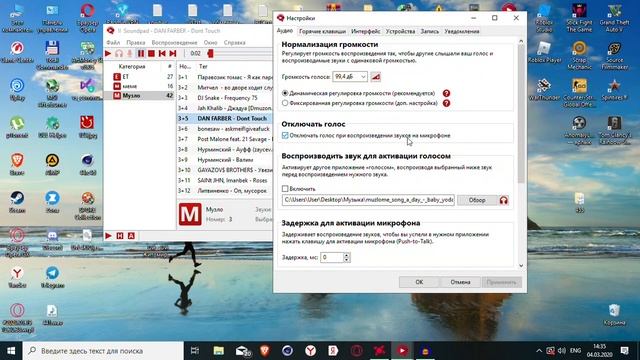This screenshot has height=360, width=640.
Task: Uncheck Отключать голос при воспроизведении звуков
Action: pos(285,136)
